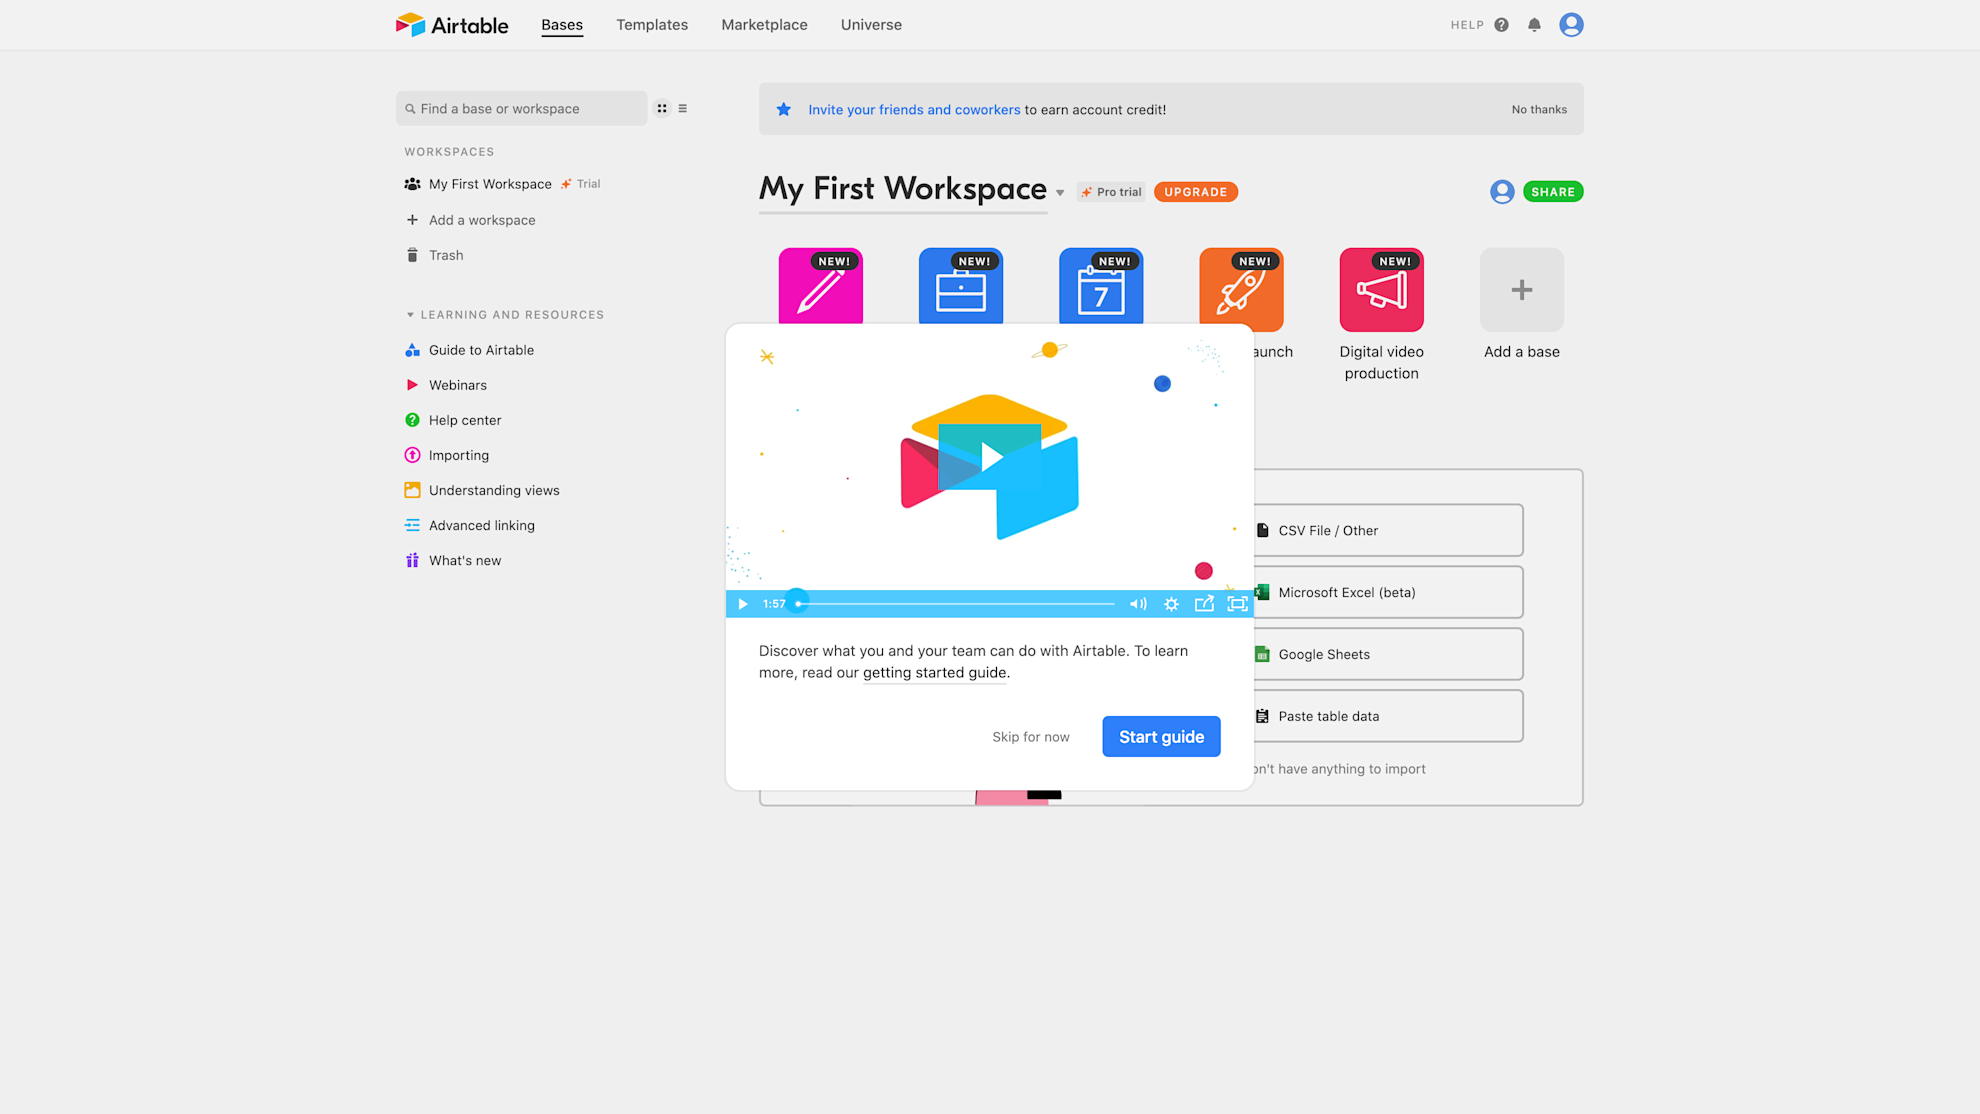Open the orange rocket launch base

(1241, 290)
